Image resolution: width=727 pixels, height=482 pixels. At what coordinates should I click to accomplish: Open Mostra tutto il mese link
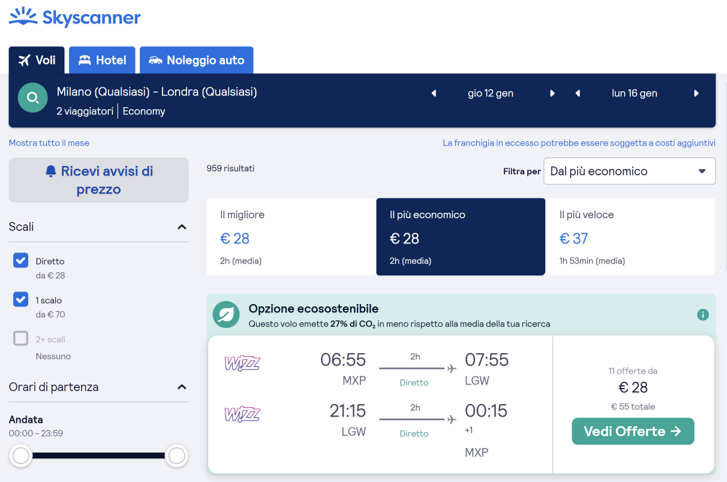pos(49,143)
